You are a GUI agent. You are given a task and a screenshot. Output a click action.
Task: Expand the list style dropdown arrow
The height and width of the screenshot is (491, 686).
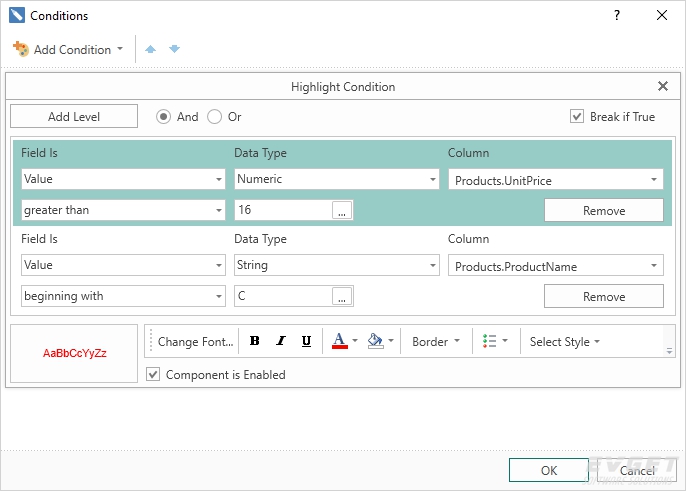505,341
